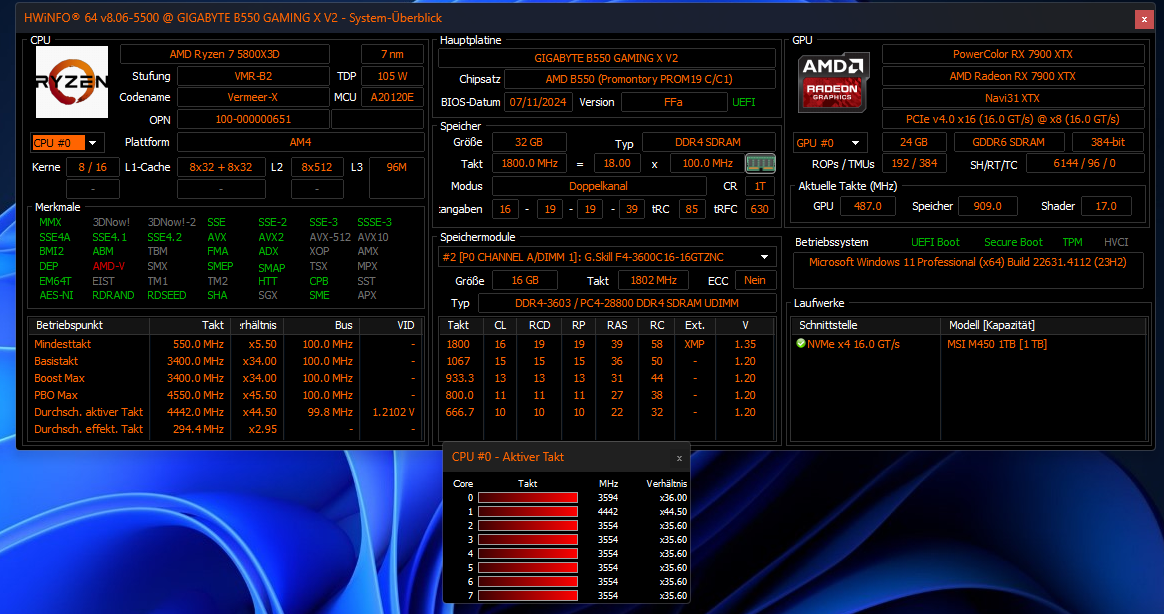Screen dimensions: 1164x614
Task: Click the Secure Boot indicator
Action: click(x=1013, y=242)
